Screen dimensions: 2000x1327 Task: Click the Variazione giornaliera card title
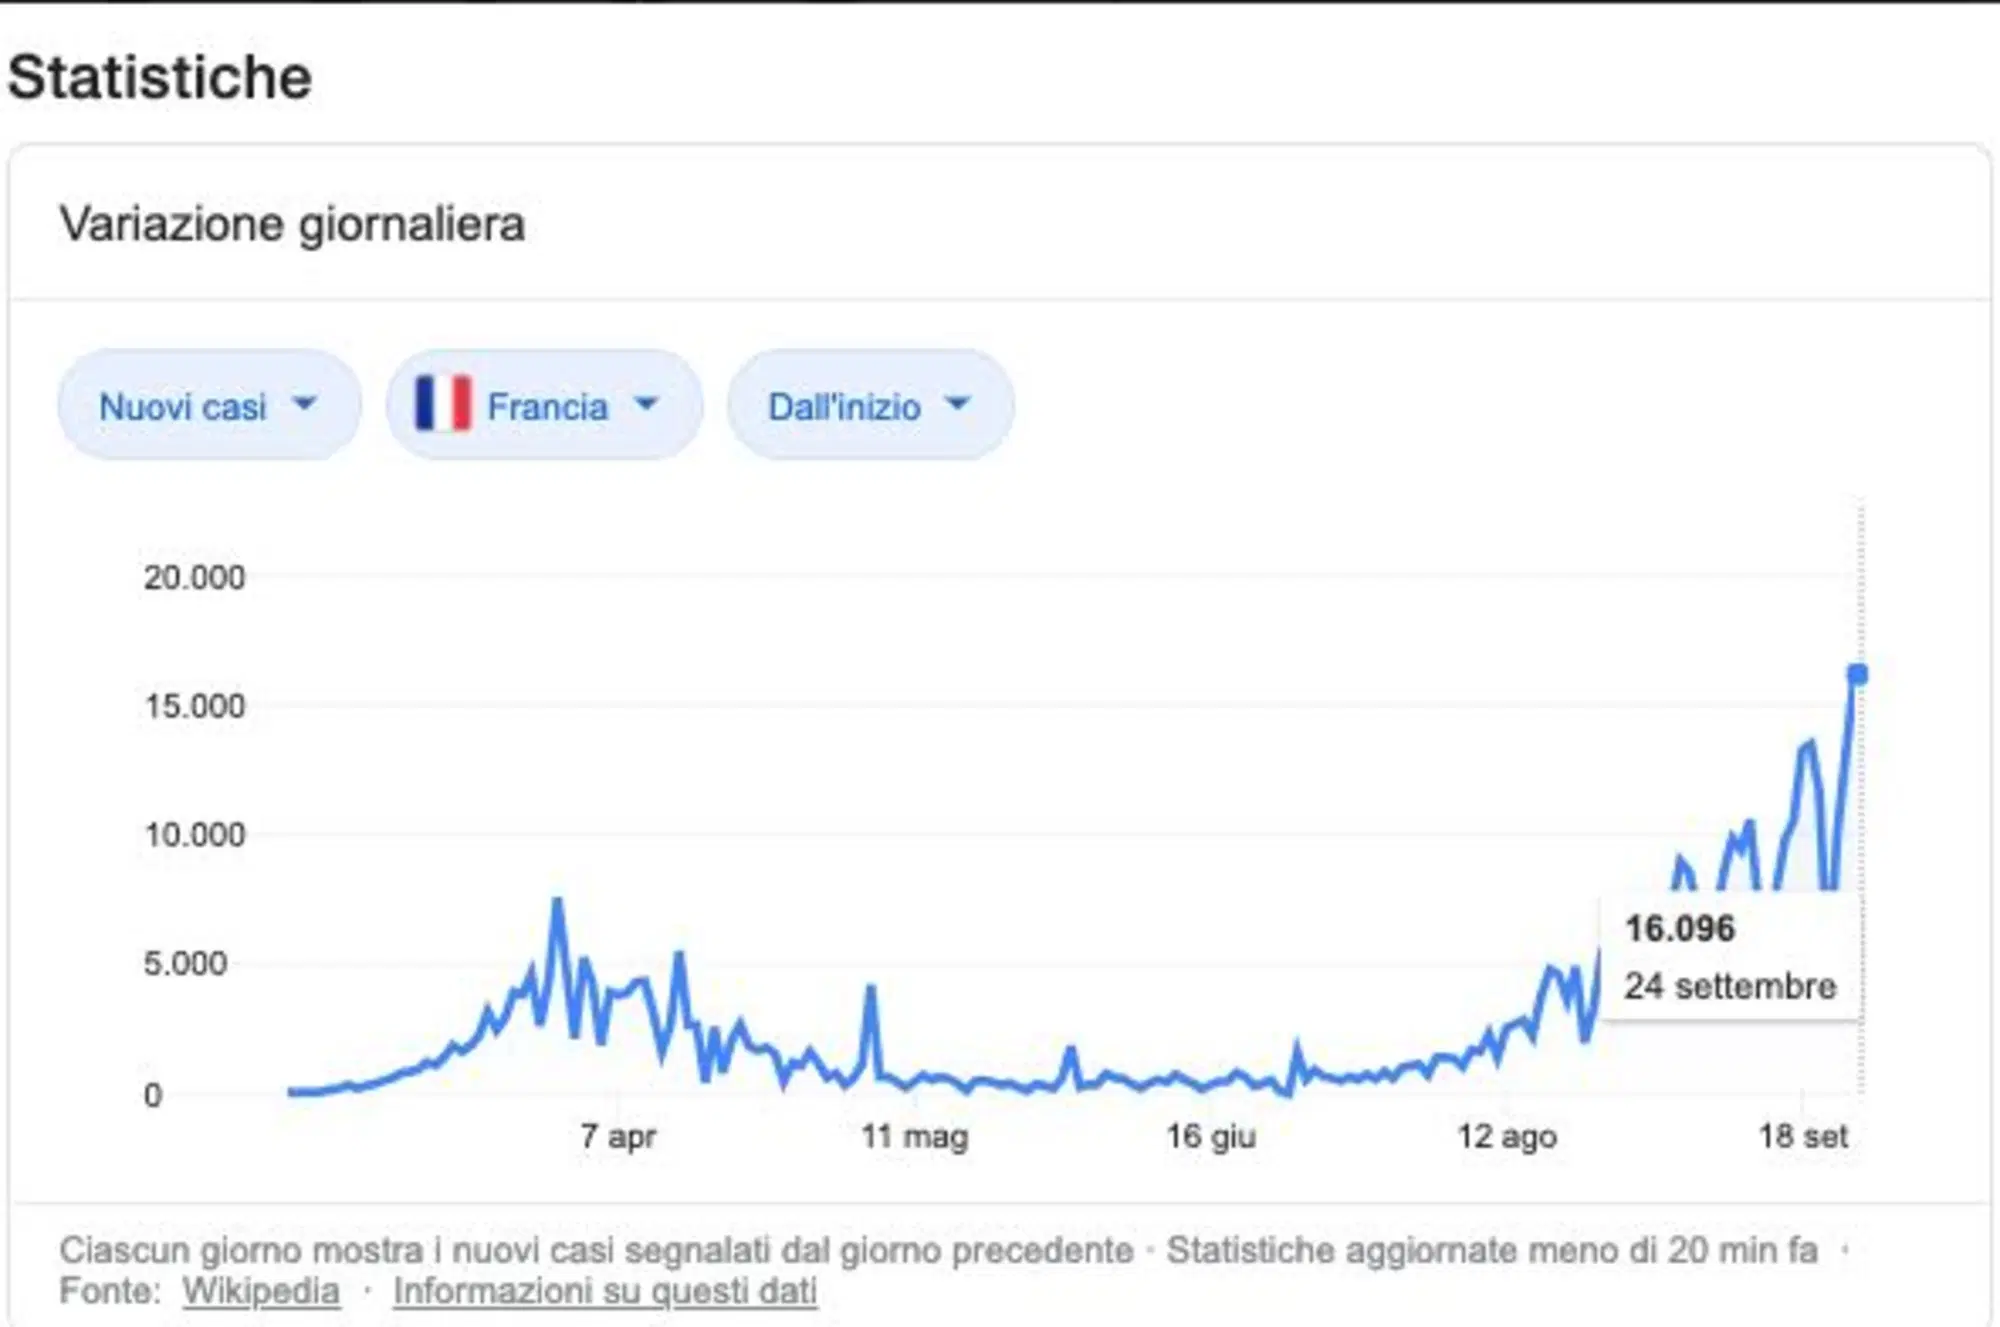pyautogui.click(x=292, y=224)
